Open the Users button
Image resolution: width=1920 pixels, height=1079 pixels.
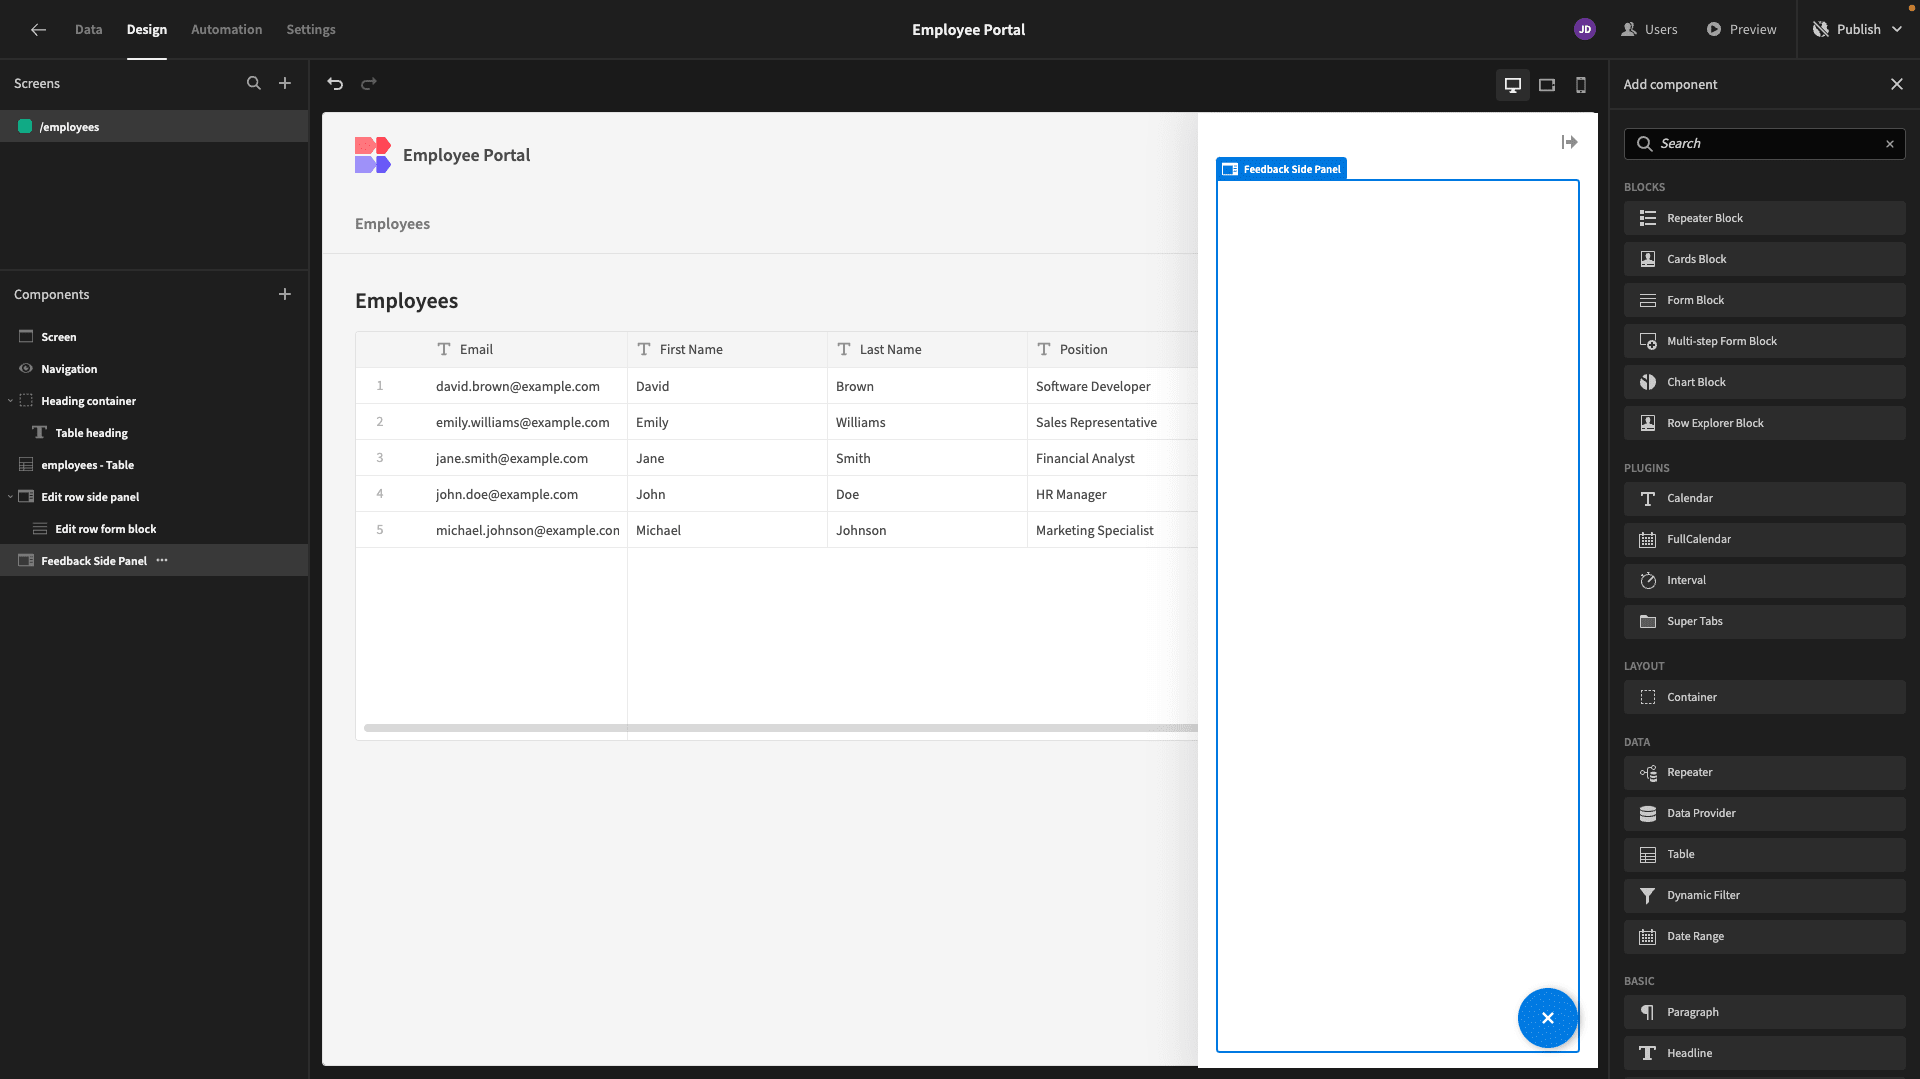pos(1649,29)
